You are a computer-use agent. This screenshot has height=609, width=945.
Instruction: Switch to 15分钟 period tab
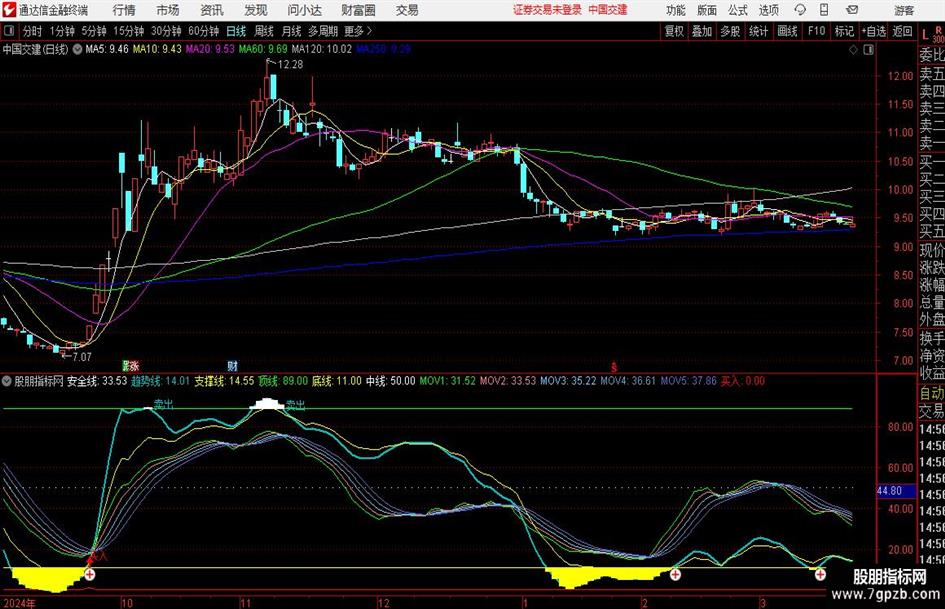click(128, 31)
